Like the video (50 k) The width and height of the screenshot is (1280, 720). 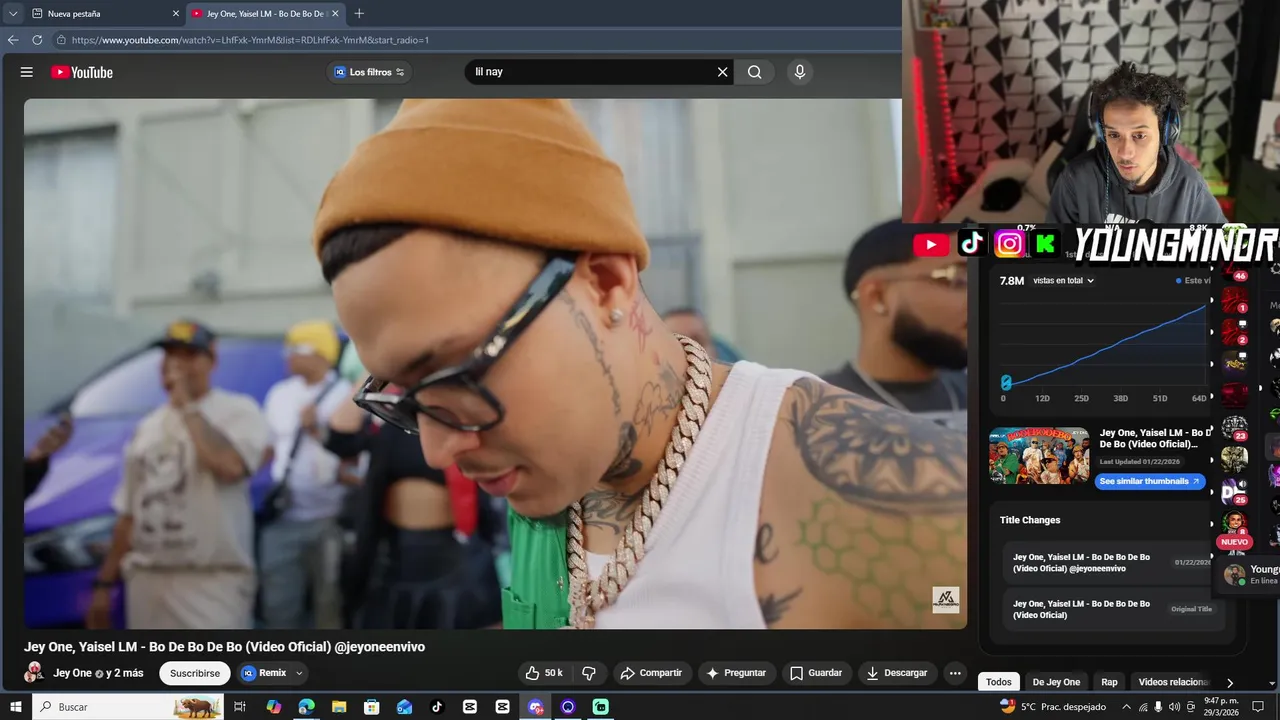click(544, 673)
